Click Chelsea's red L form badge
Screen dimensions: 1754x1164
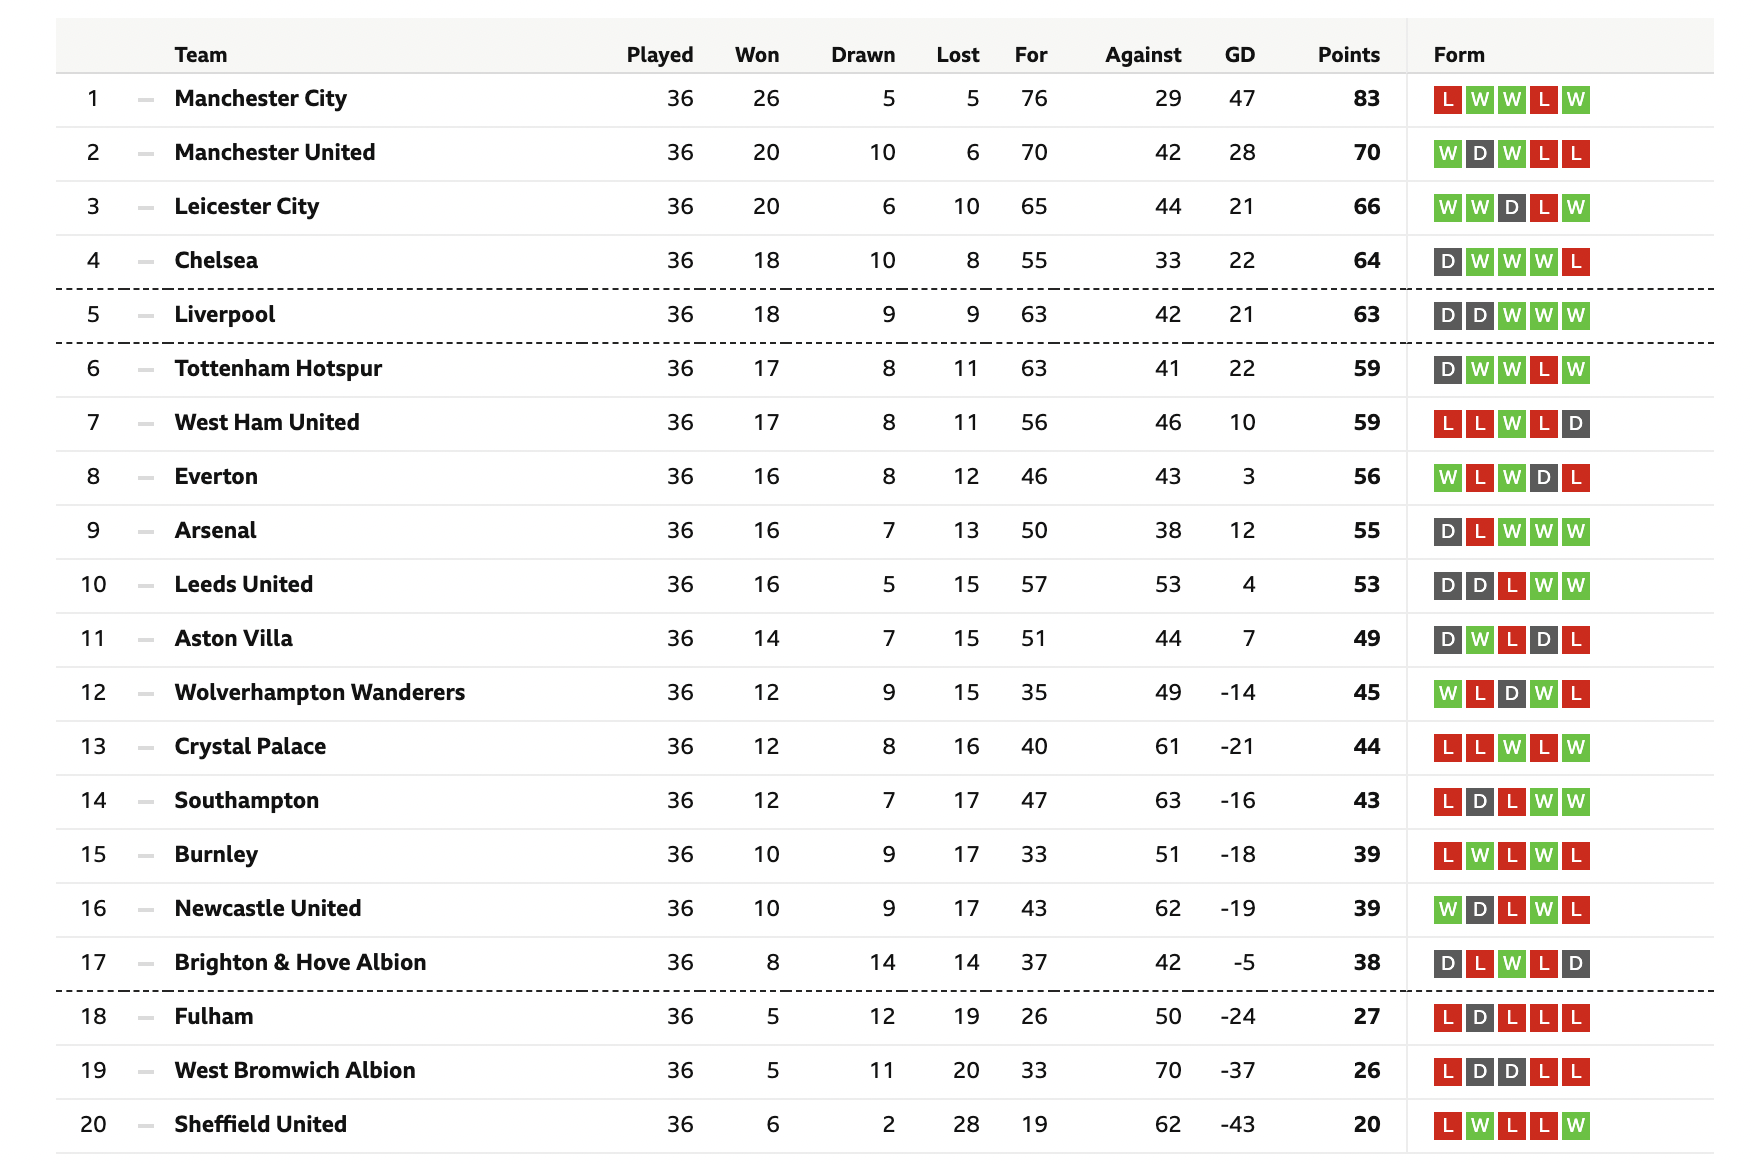pyautogui.click(x=1575, y=262)
